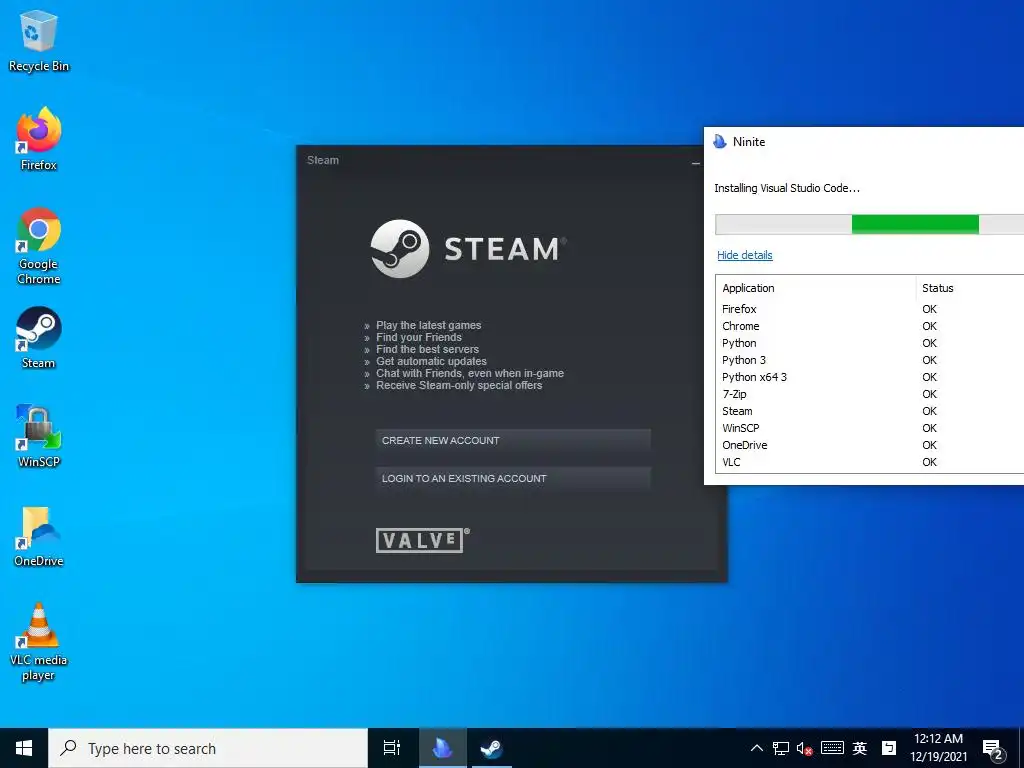Click 'Chat with Friends, even when in-game'
This screenshot has height=768, width=1024.
click(470, 374)
